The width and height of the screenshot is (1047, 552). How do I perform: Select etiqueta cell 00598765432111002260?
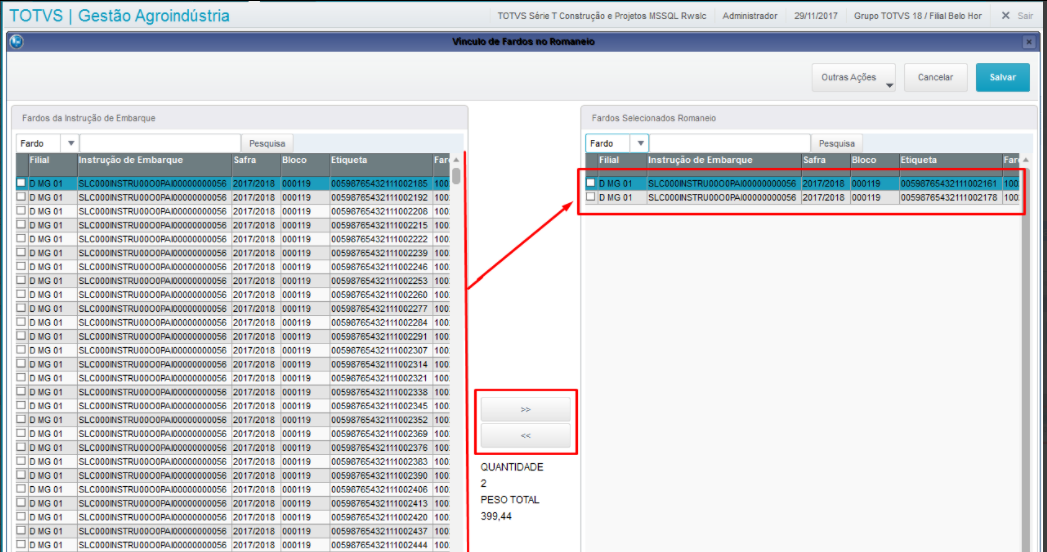coord(381,294)
